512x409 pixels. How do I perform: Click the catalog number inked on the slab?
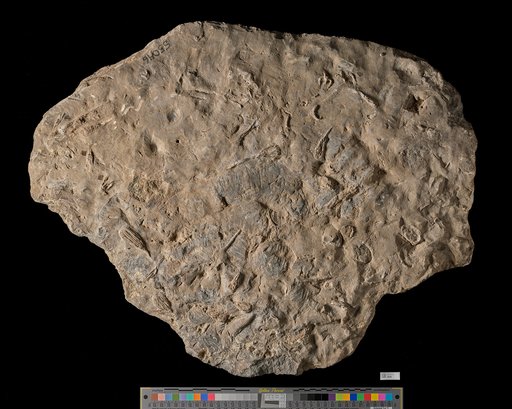click(x=157, y=53)
